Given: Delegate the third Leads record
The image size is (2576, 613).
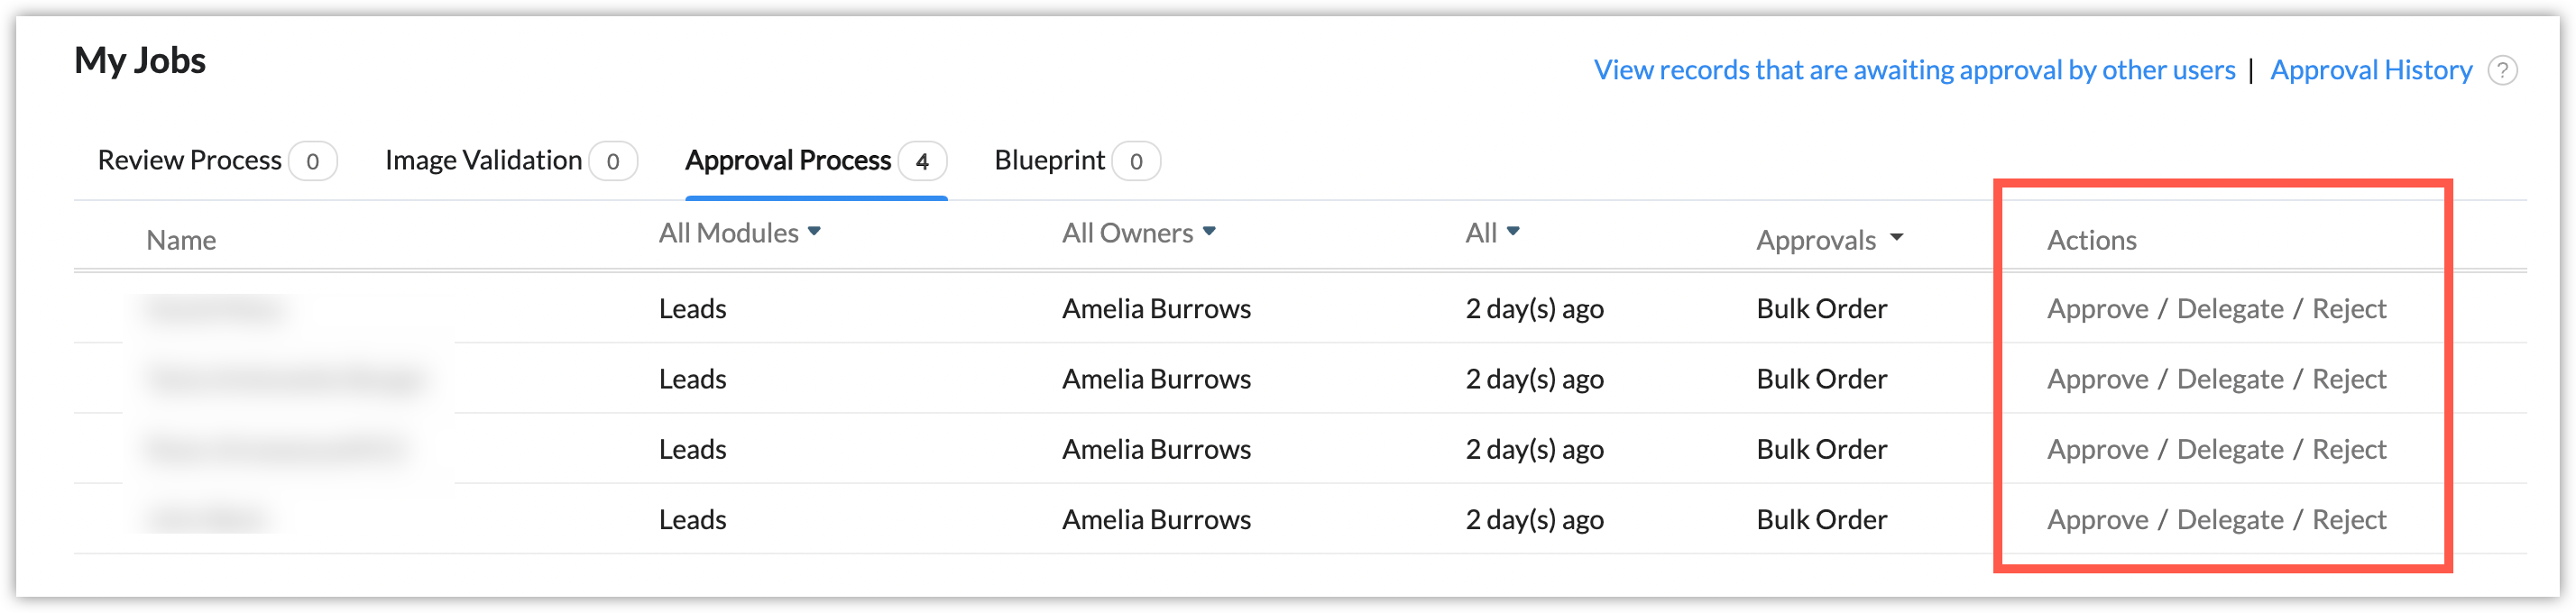Looking at the screenshot, I should [x=2229, y=449].
